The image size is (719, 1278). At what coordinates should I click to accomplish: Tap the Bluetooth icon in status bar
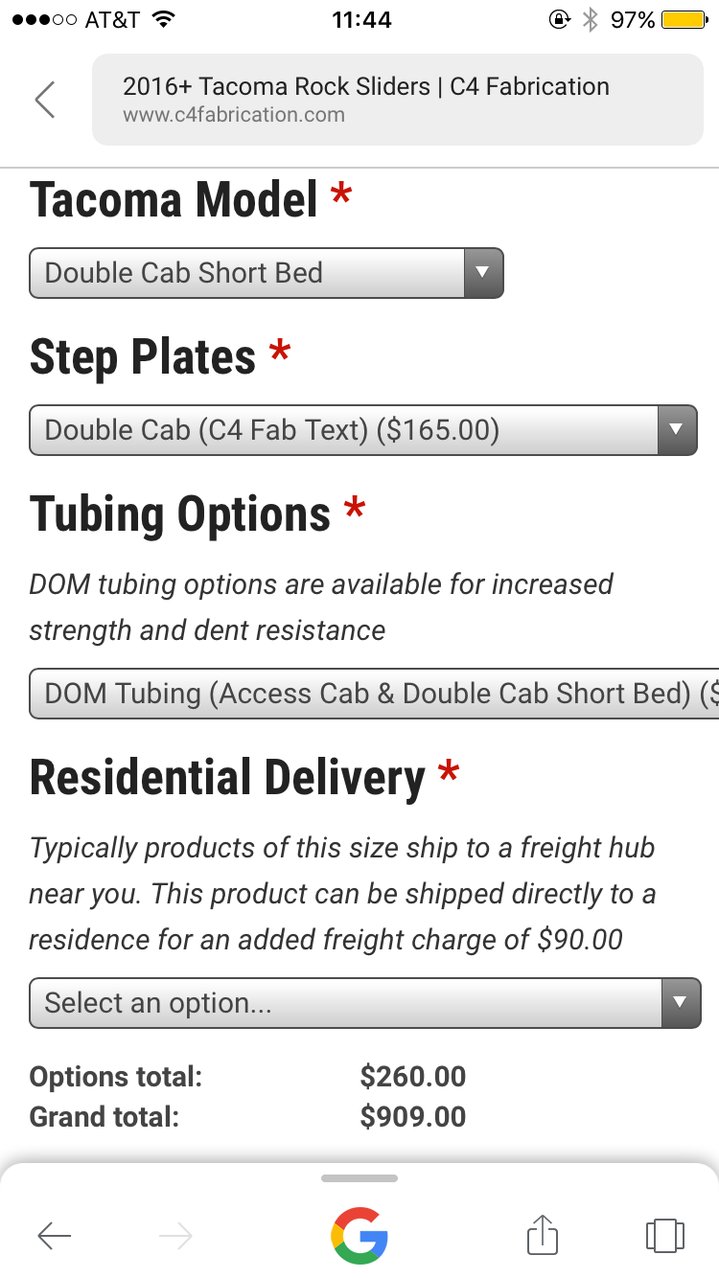coord(590,19)
